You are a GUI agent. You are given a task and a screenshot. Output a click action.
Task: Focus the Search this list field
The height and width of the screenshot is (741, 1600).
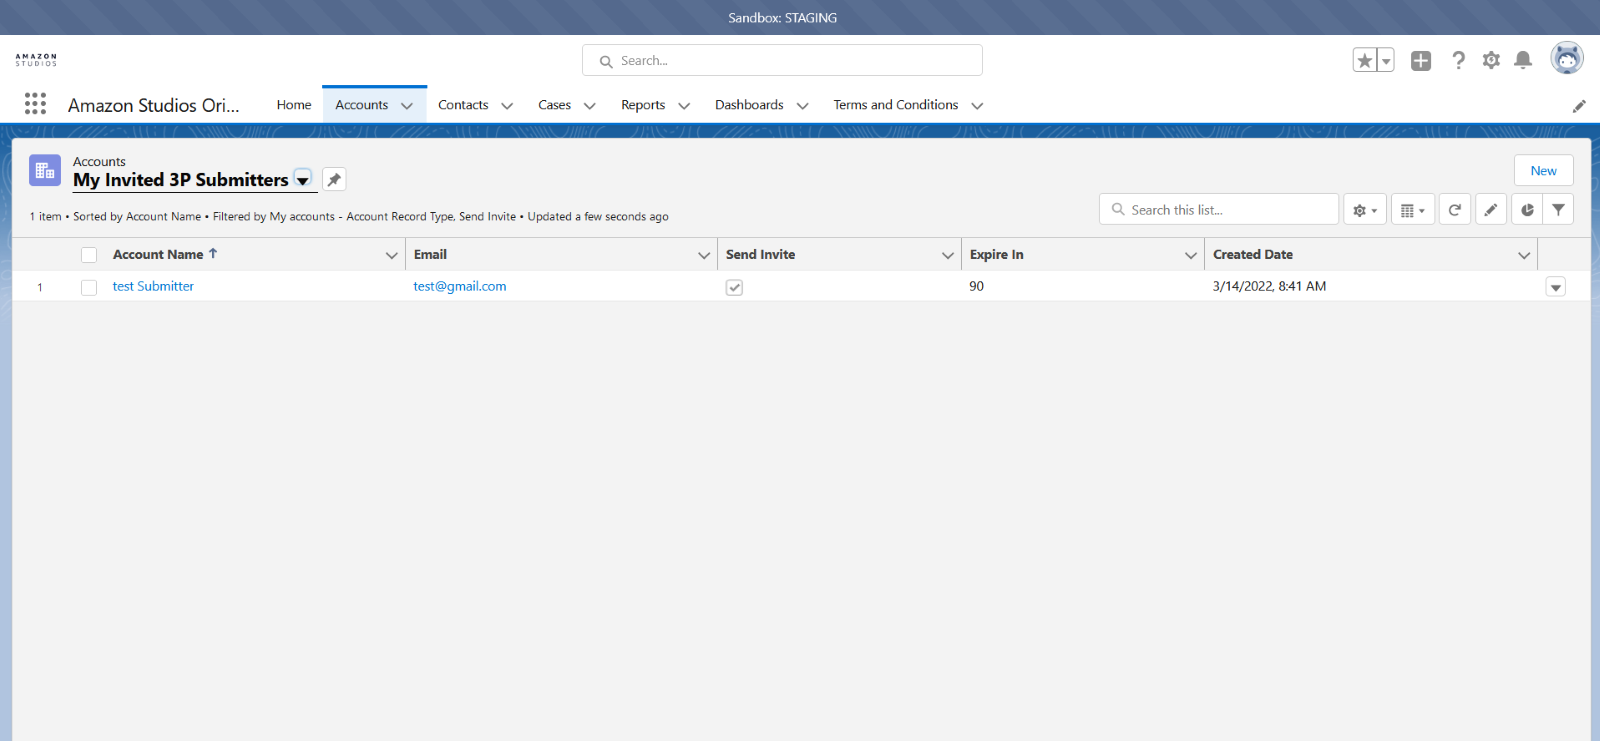tap(1219, 210)
